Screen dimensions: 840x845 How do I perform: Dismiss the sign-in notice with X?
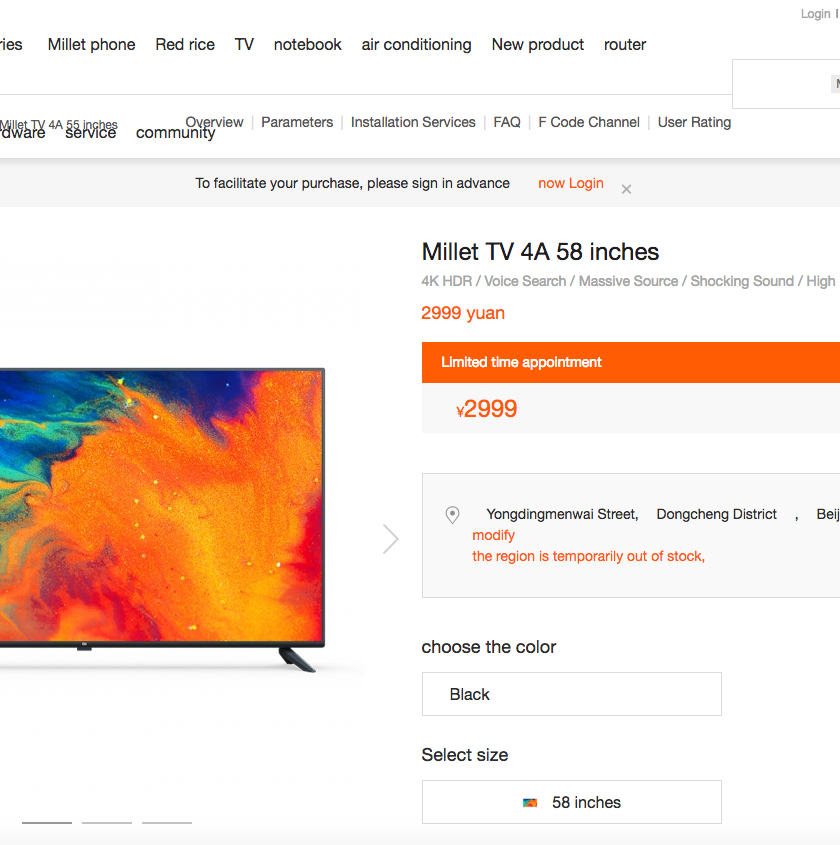pyautogui.click(x=626, y=189)
